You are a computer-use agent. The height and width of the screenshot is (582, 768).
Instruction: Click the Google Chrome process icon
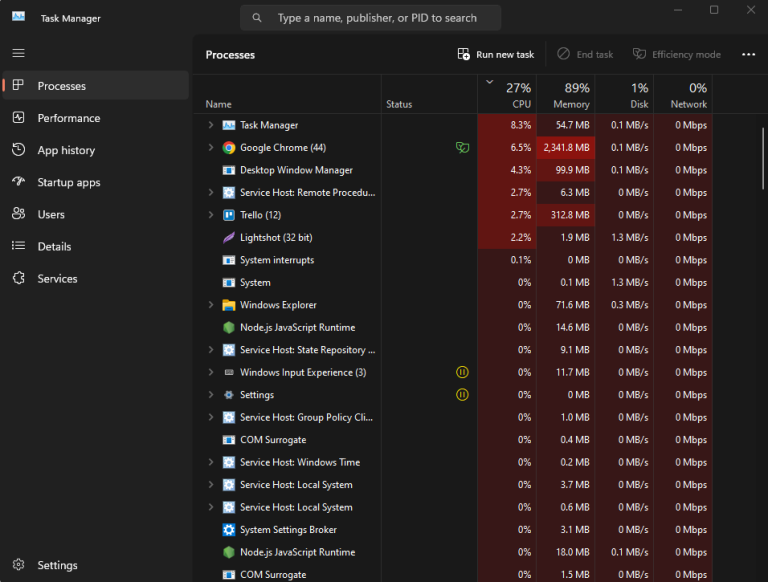pyautogui.click(x=229, y=148)
